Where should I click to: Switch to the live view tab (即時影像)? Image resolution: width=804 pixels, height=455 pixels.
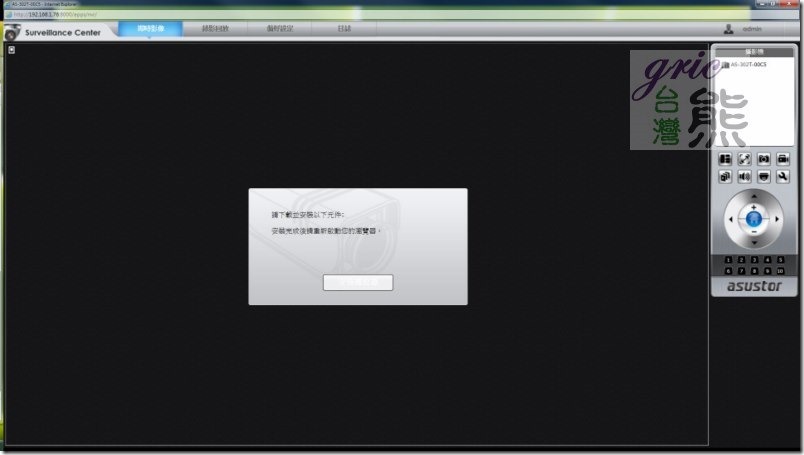click(150, 29)
